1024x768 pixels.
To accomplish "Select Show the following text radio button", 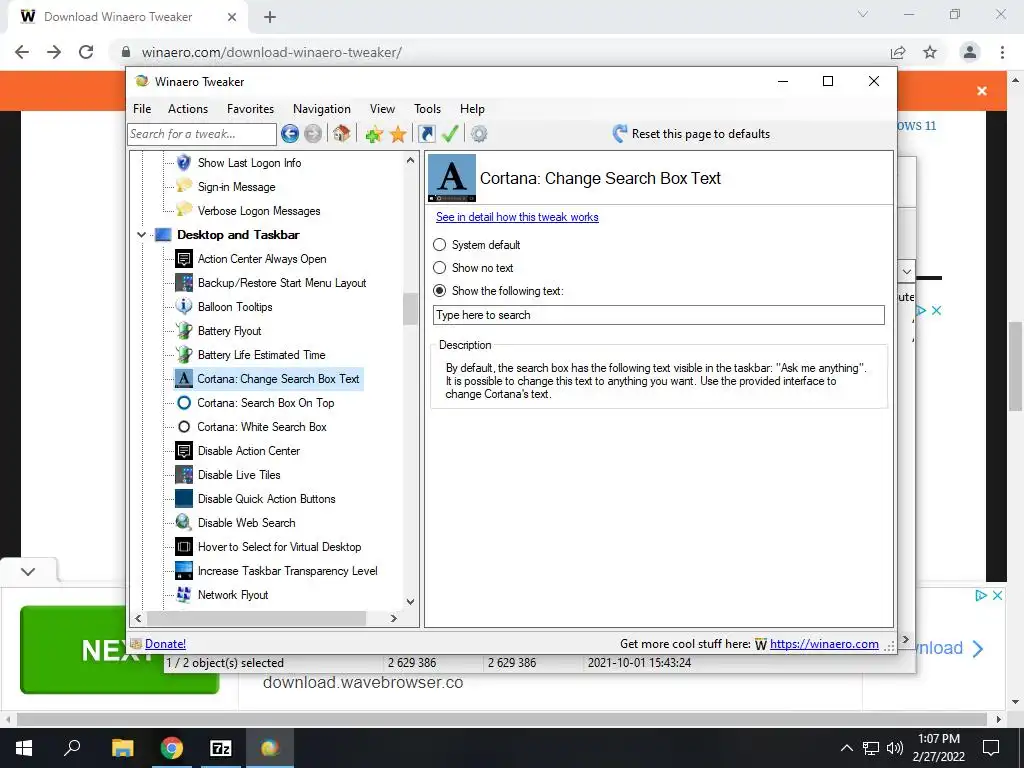I will click(440, 291).
